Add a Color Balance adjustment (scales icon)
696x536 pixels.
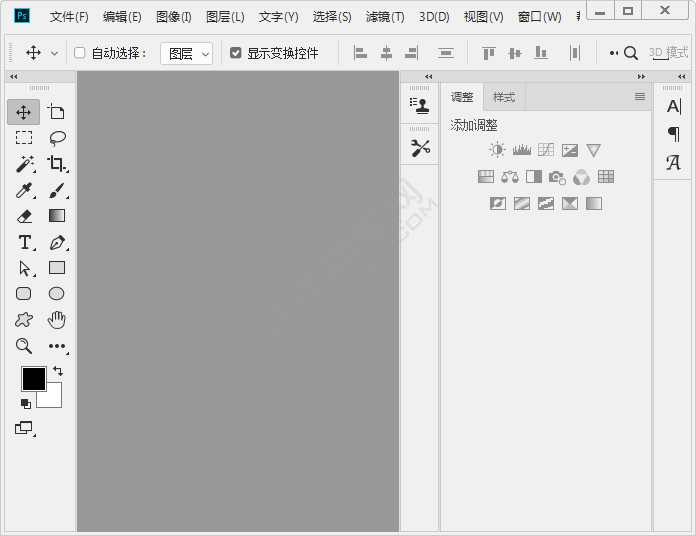point(510,177)
